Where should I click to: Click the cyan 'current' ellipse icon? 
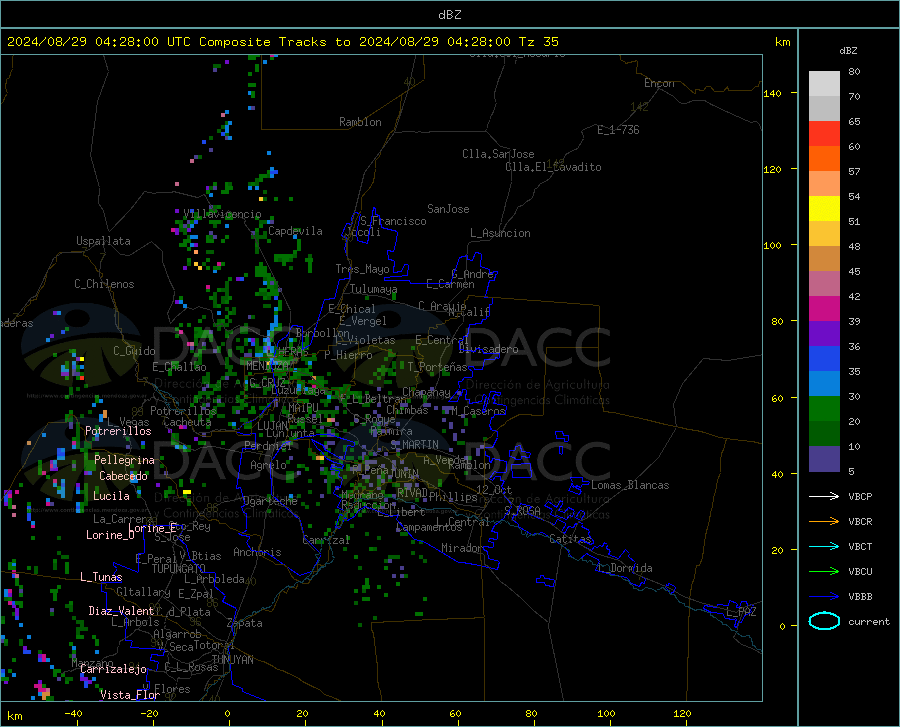(x=824, y=621)
